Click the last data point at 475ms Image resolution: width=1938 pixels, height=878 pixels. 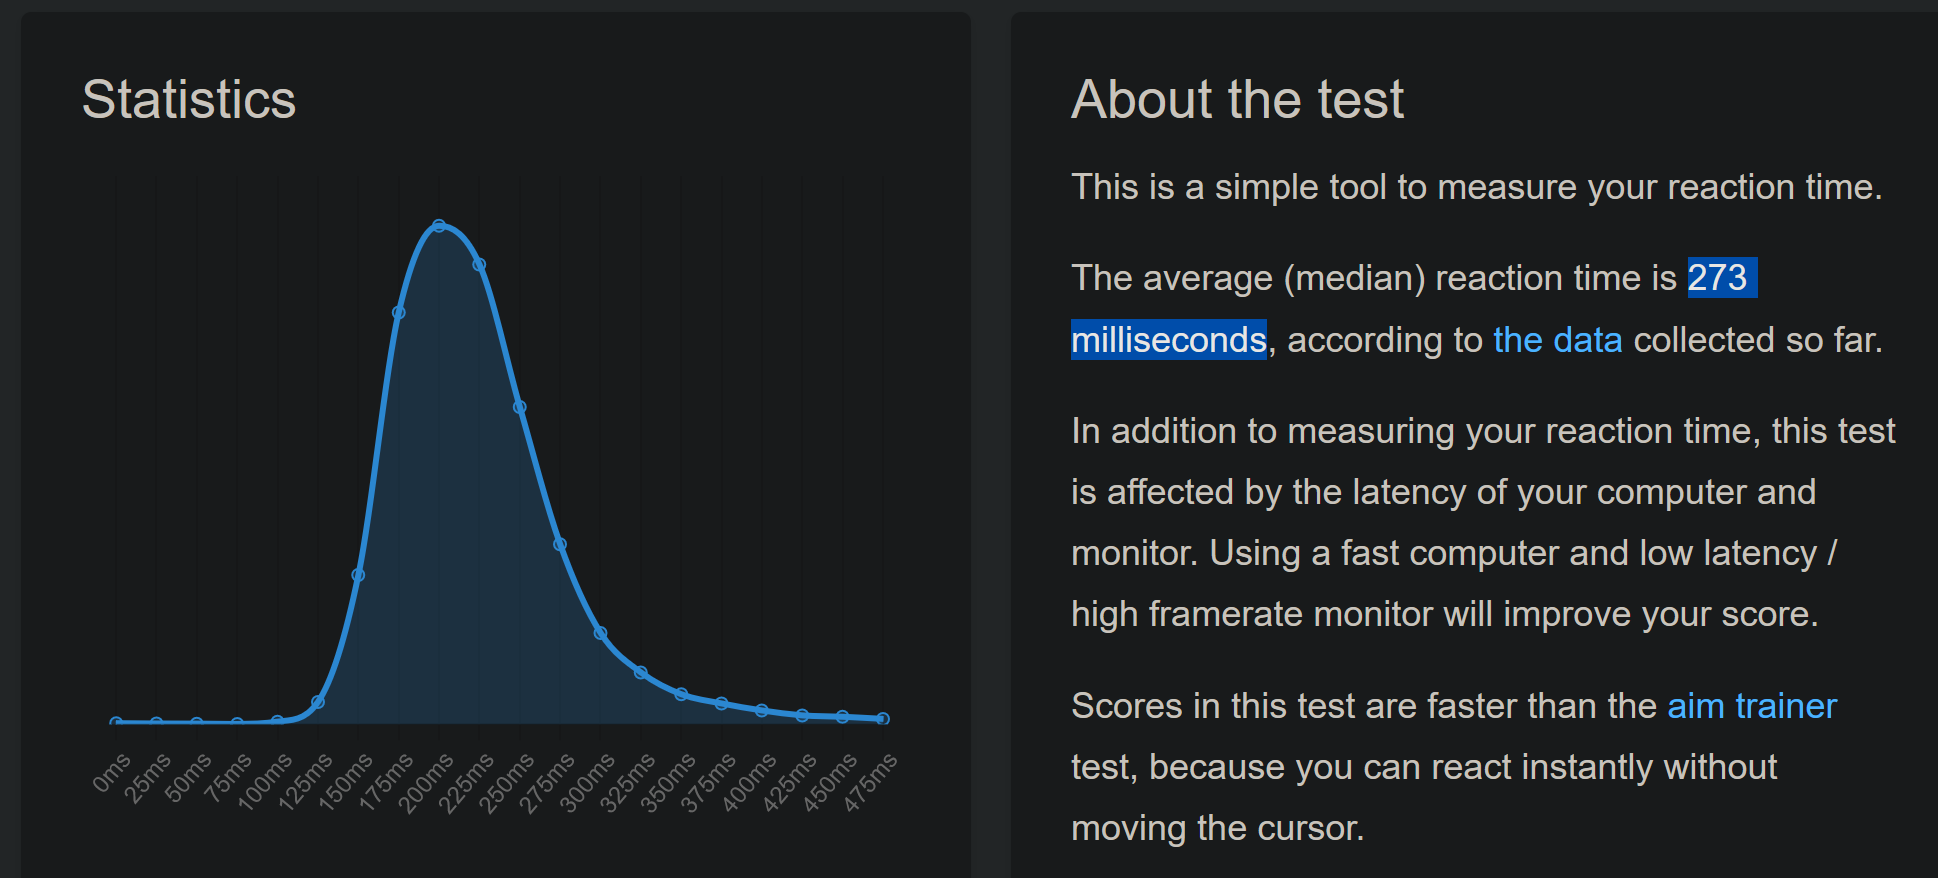pyautogui.click(x=883, y=718)
